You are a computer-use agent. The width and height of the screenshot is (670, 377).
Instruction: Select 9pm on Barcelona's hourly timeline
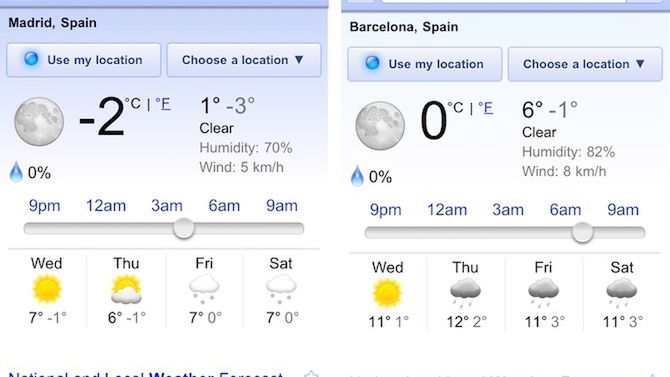pos(385,210)
